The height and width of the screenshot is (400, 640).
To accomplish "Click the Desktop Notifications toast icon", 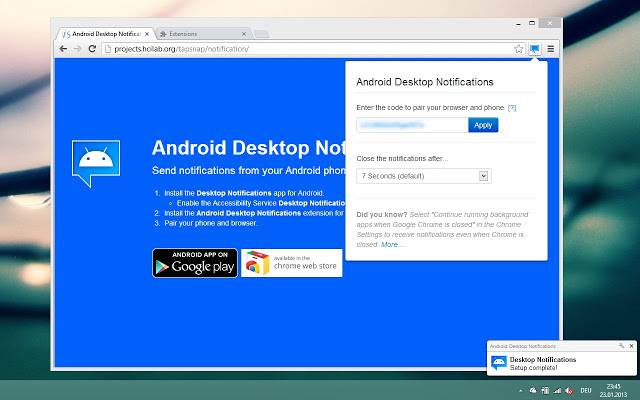I will pyautogui.click(x=498, y=363).
